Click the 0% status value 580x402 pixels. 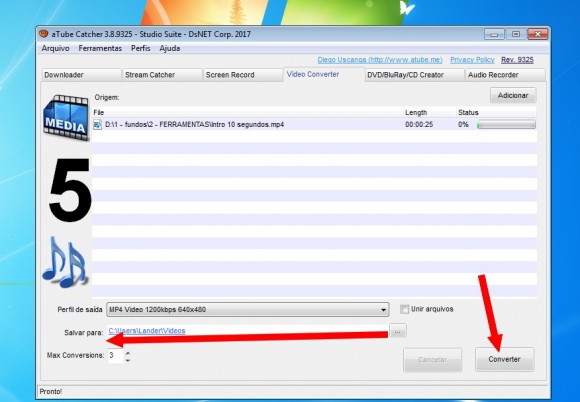pyautogui.click(x=463, y=125)
